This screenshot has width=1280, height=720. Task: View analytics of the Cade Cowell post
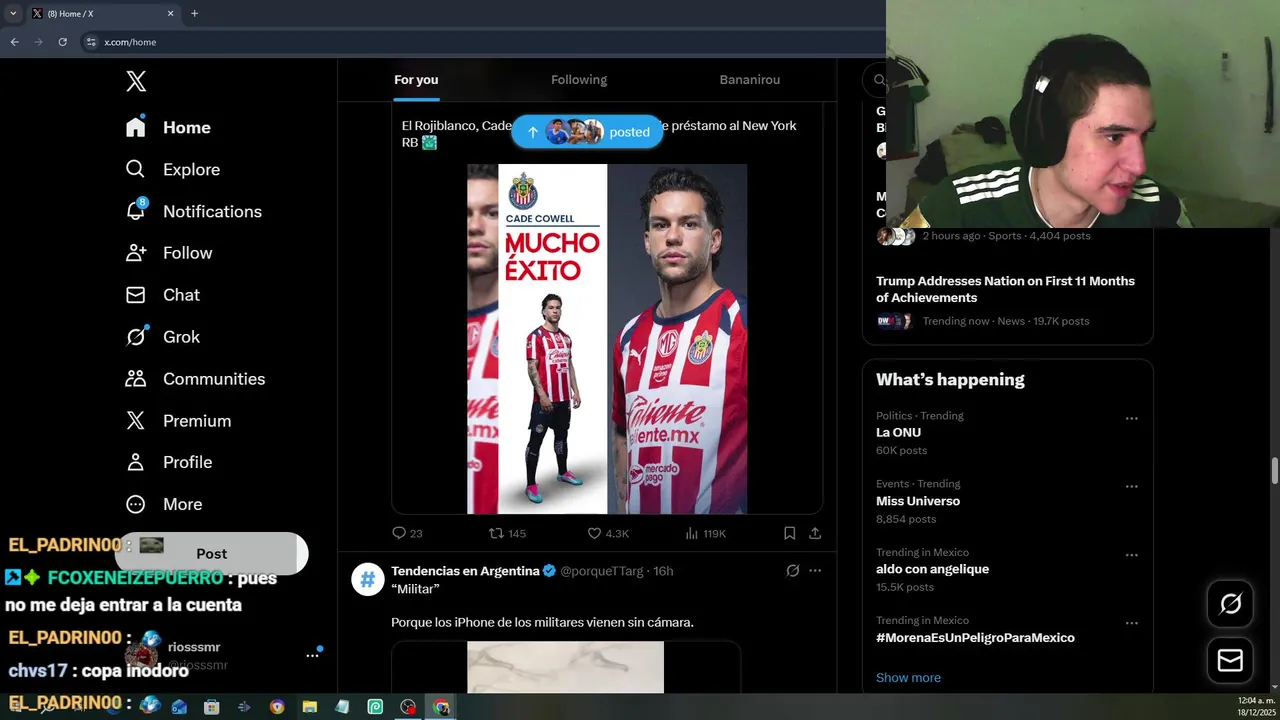click(706, 533)
